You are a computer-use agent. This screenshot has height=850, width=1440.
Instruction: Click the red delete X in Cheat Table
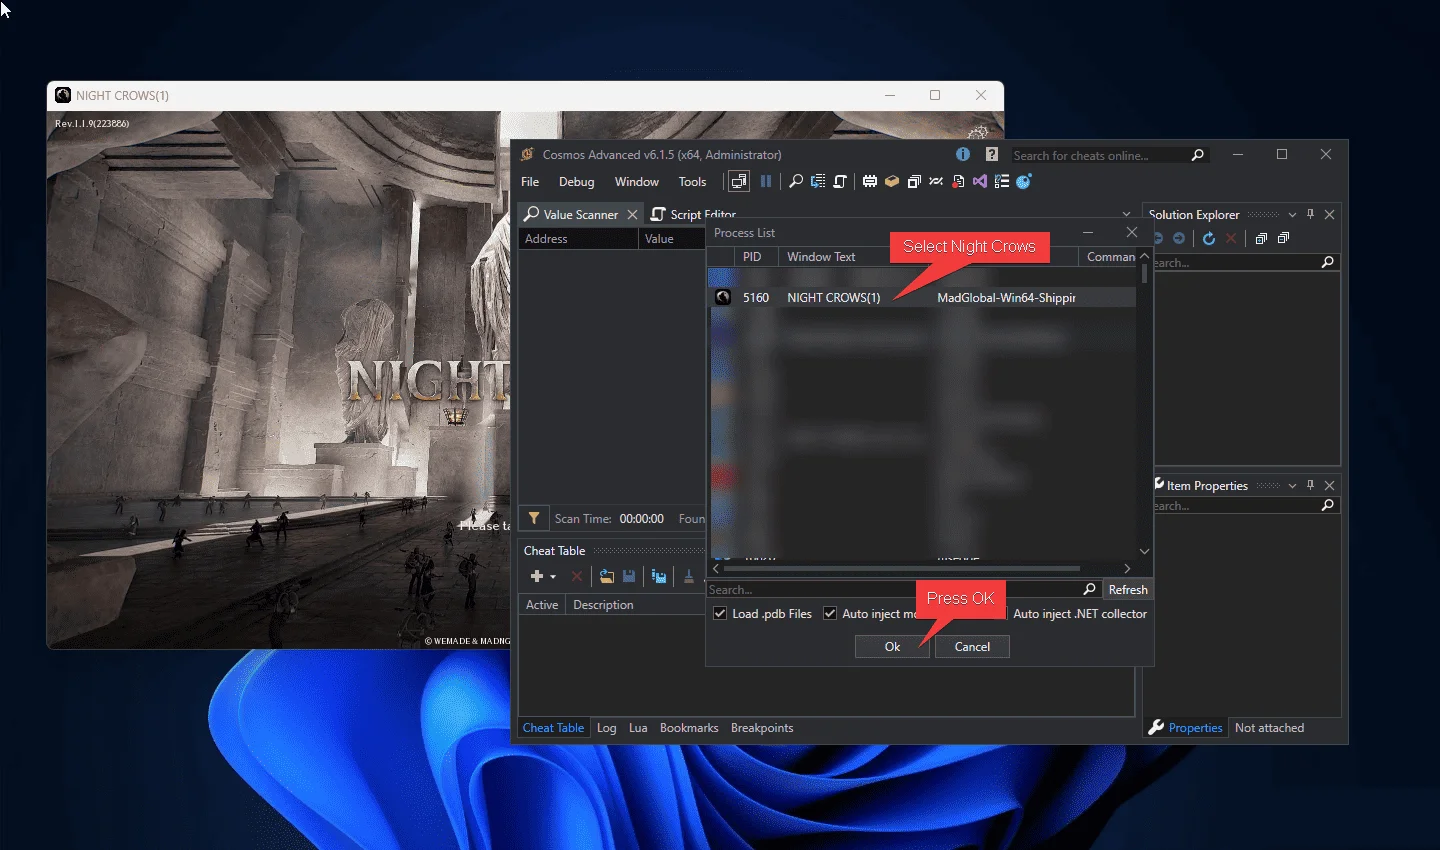pos(577,576)
